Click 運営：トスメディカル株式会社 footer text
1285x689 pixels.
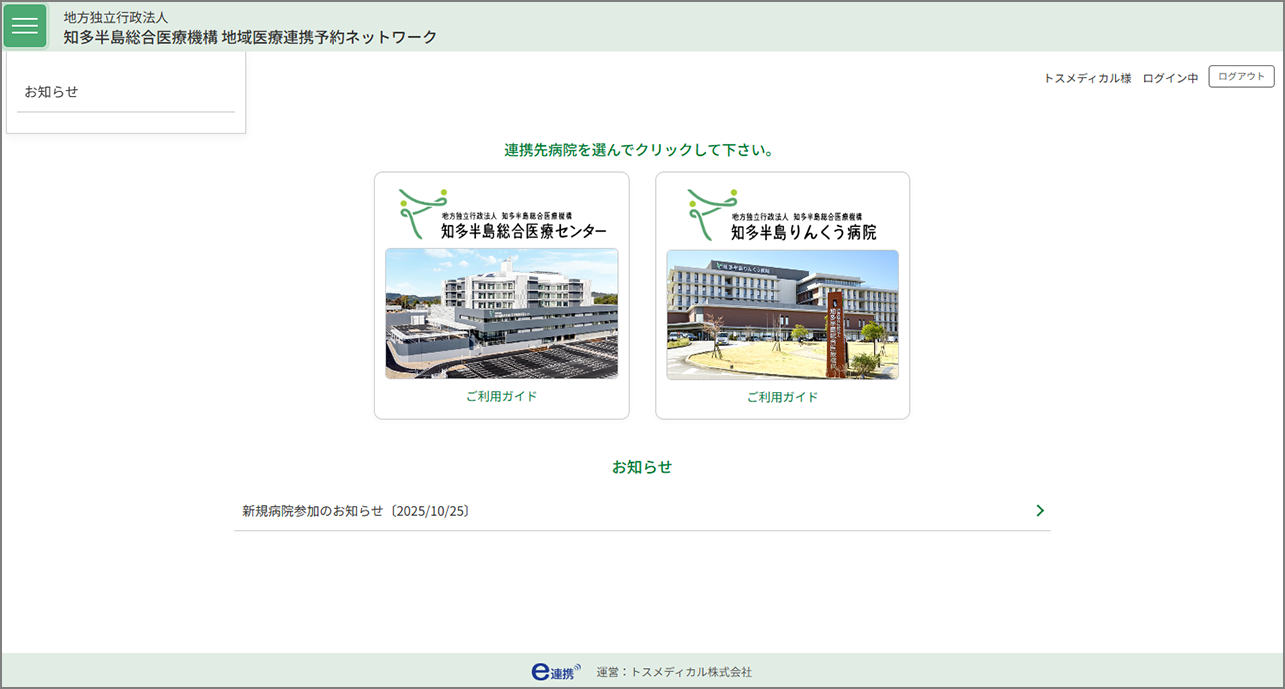673,672
